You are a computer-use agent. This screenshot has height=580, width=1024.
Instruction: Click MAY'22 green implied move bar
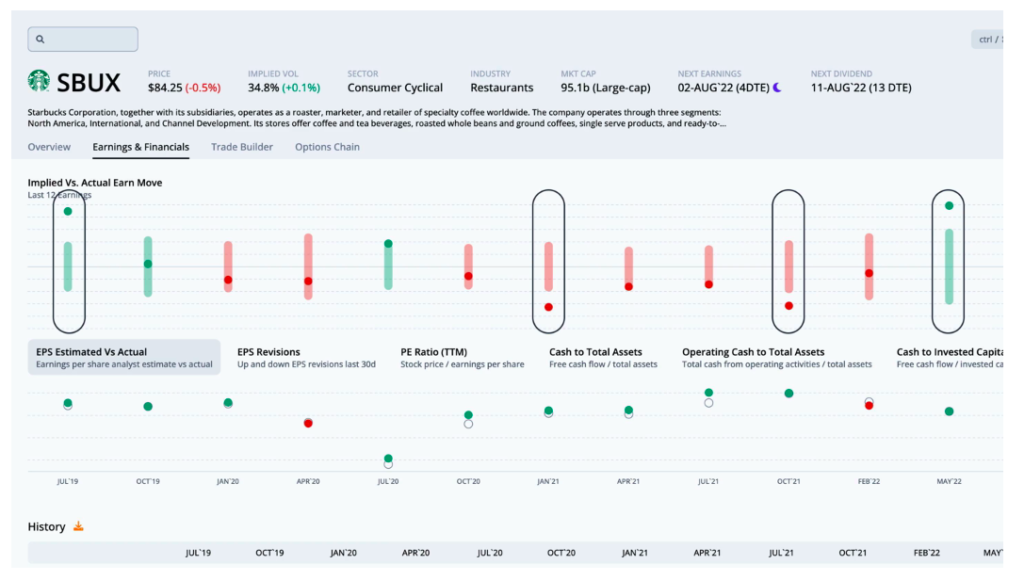coord(949,266)
